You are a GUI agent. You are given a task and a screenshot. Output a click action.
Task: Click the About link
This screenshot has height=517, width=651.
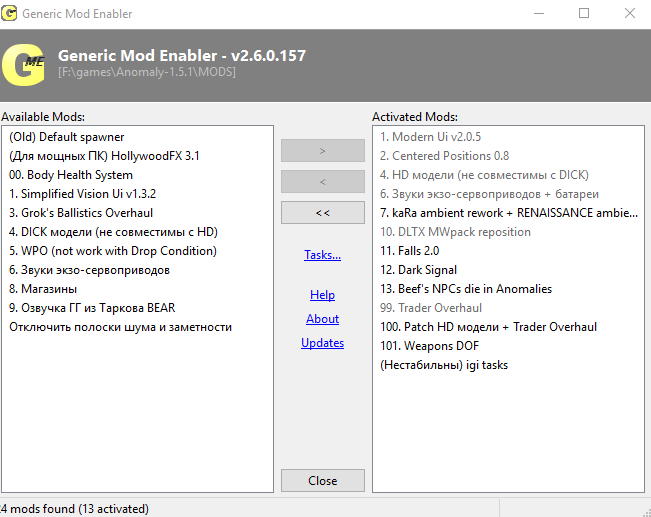click(x=322, y=319)
